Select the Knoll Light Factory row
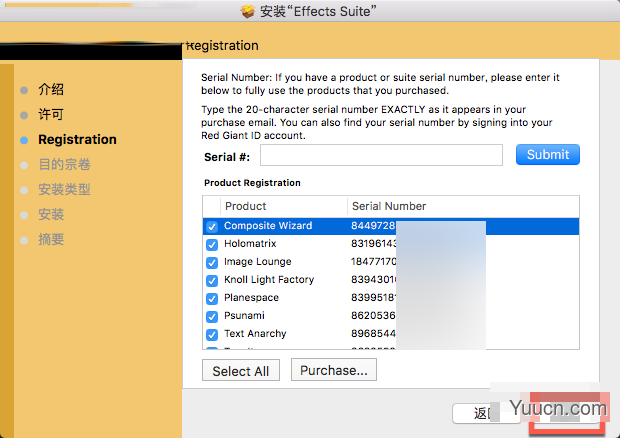The image size is (620, 438). [x=391, y=280]
